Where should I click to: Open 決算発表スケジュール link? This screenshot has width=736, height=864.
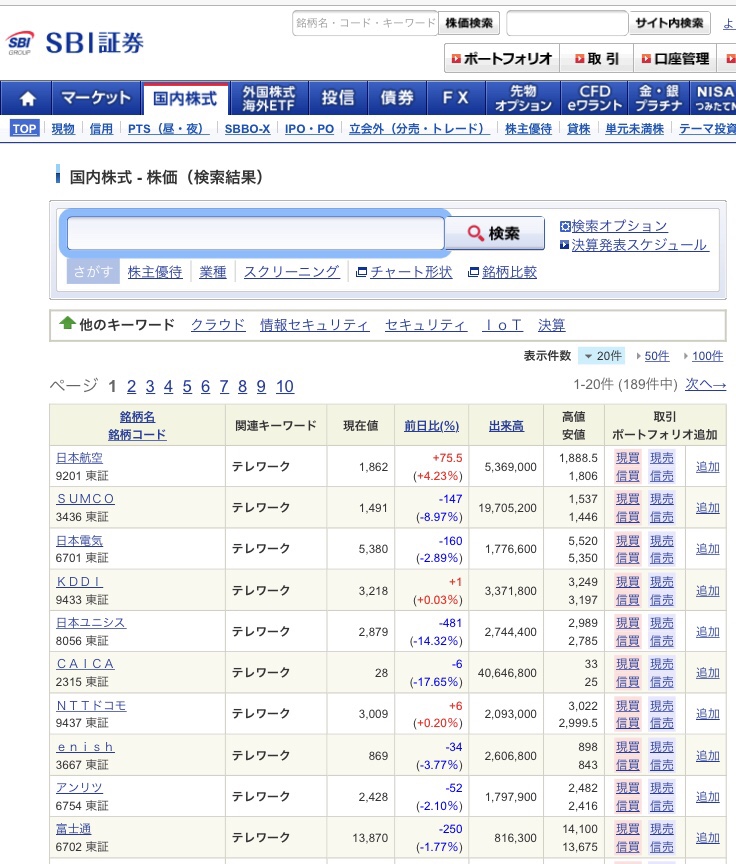coord(634,245)
